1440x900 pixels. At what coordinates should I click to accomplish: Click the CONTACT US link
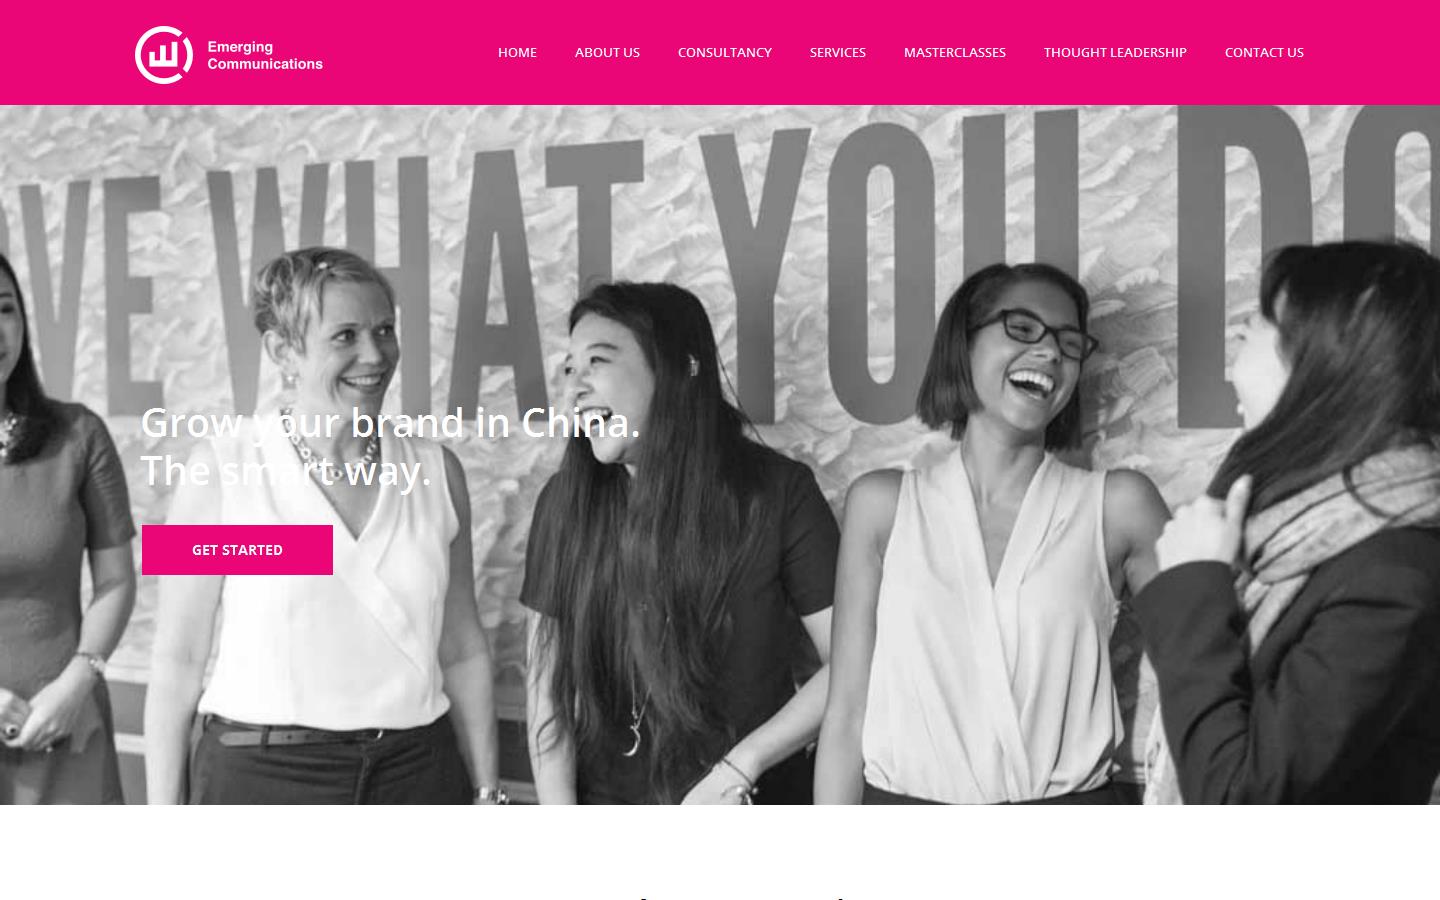(x=1264, y=52)
